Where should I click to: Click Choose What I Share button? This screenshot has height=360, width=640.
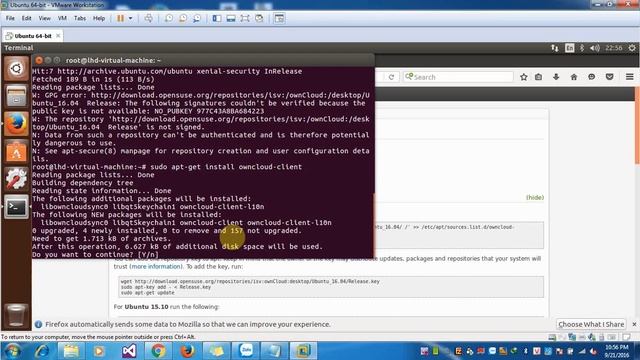[x=591, y=324]
